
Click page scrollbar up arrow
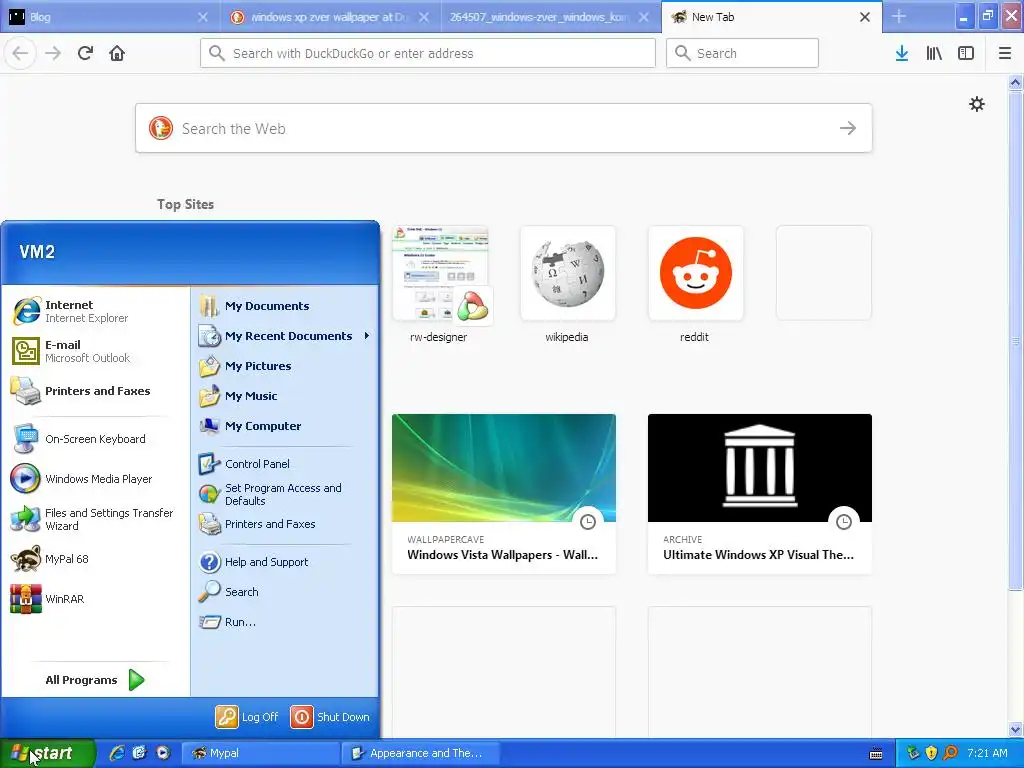[1015, 82]
